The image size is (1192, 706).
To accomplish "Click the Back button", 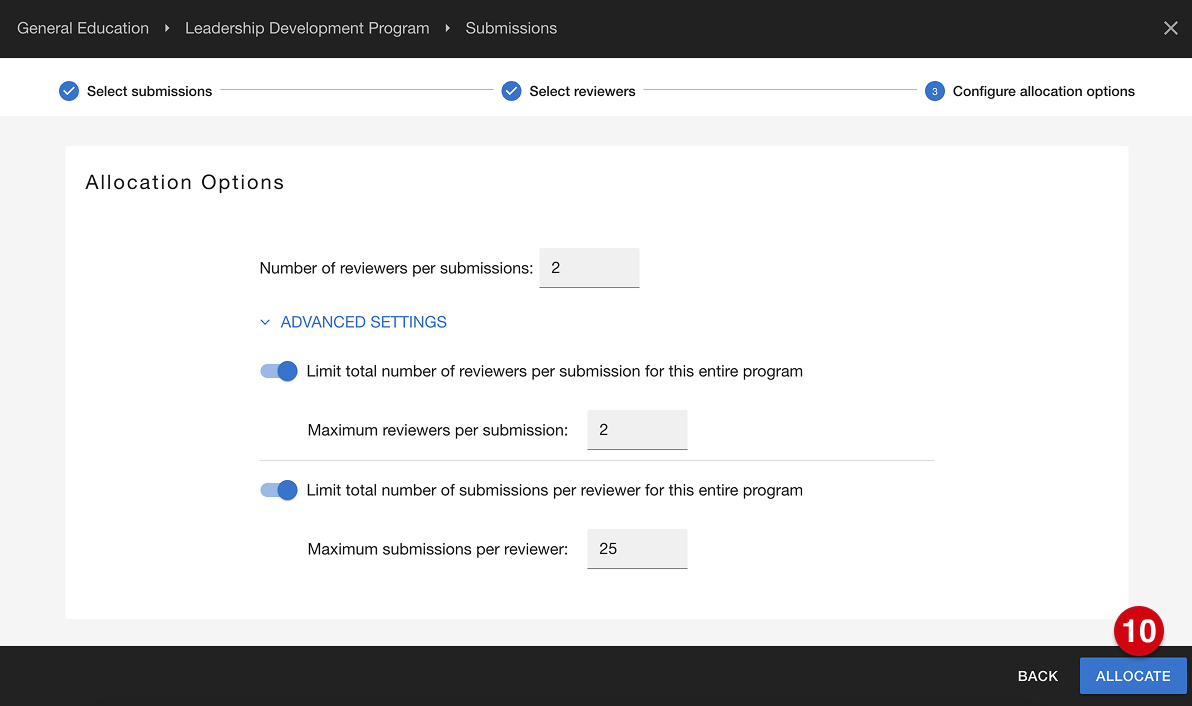I will pyautogui.click(x=1038, y=676).
